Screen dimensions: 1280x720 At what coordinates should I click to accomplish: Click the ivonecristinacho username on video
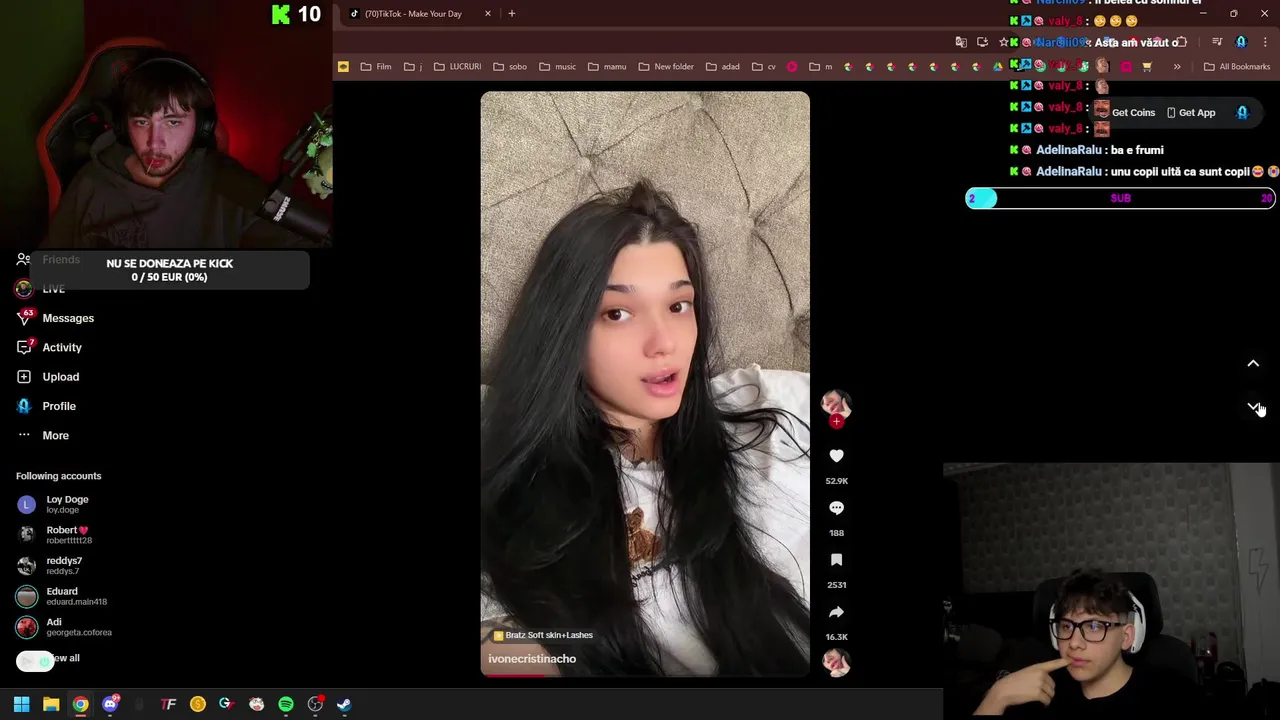coord(532,659)
